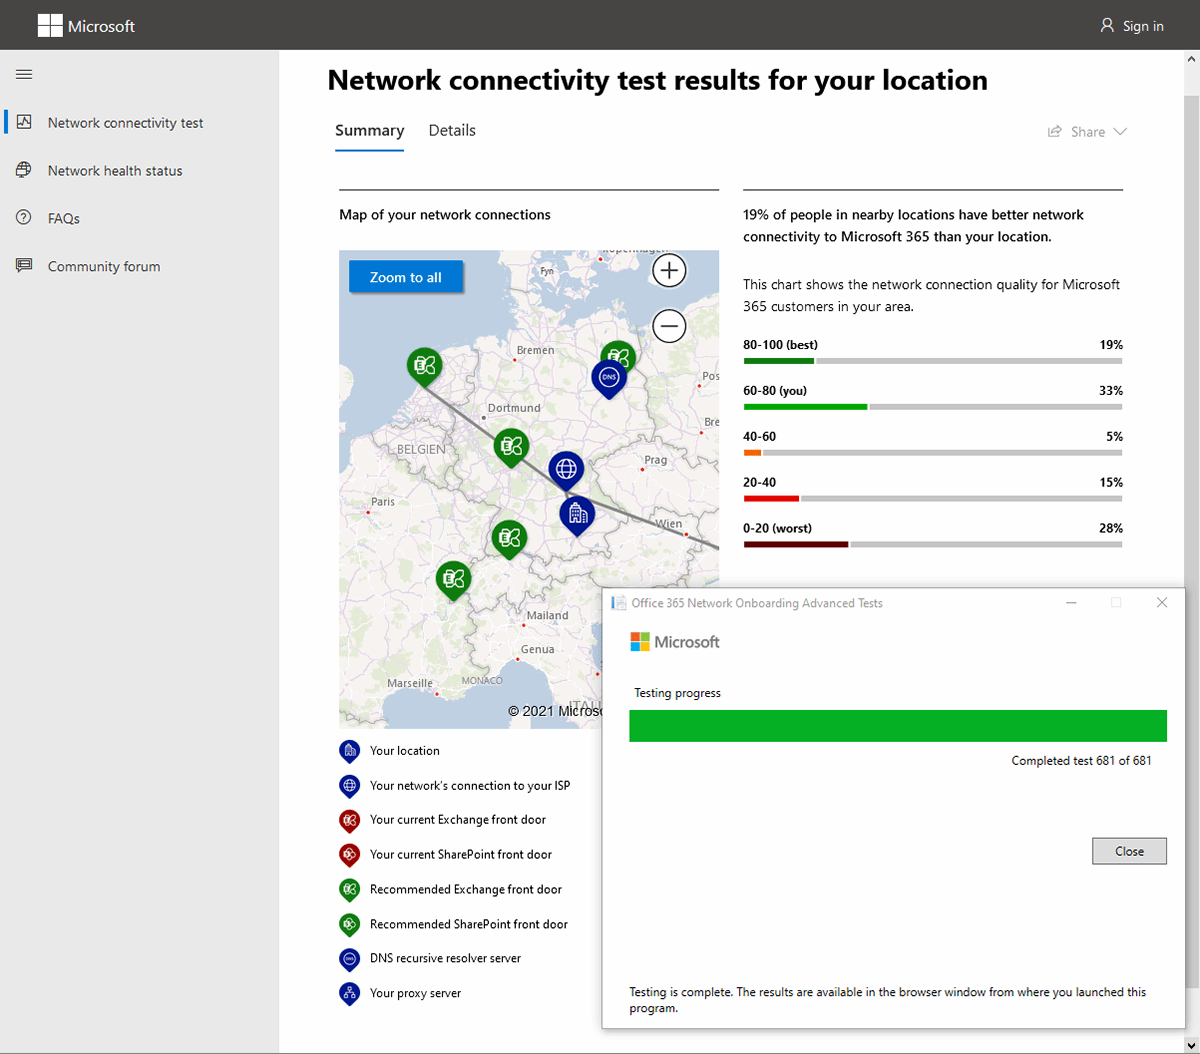1200x1054 pixels.
Task: Click the Sign in account icon
Action: point(1106,25)
